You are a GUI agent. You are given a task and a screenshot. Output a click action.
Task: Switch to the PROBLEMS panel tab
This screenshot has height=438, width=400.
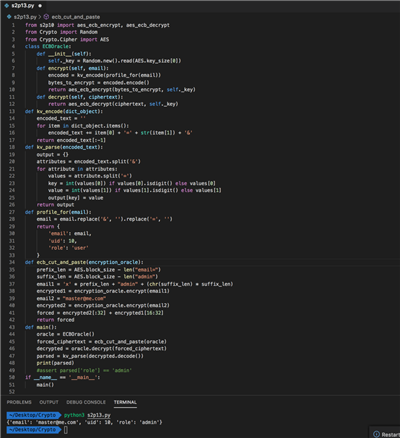tap(19, 402)
